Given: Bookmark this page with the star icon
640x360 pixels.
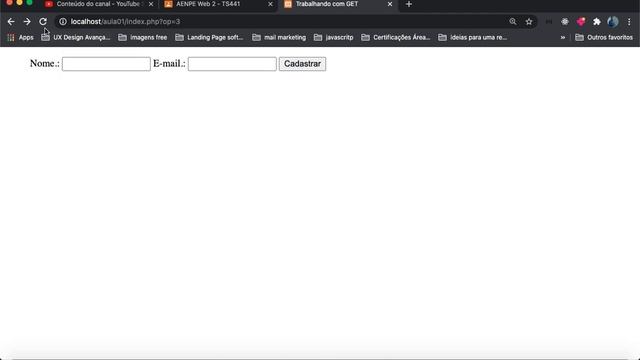Looking at the screenshot, I should (529, 22).
